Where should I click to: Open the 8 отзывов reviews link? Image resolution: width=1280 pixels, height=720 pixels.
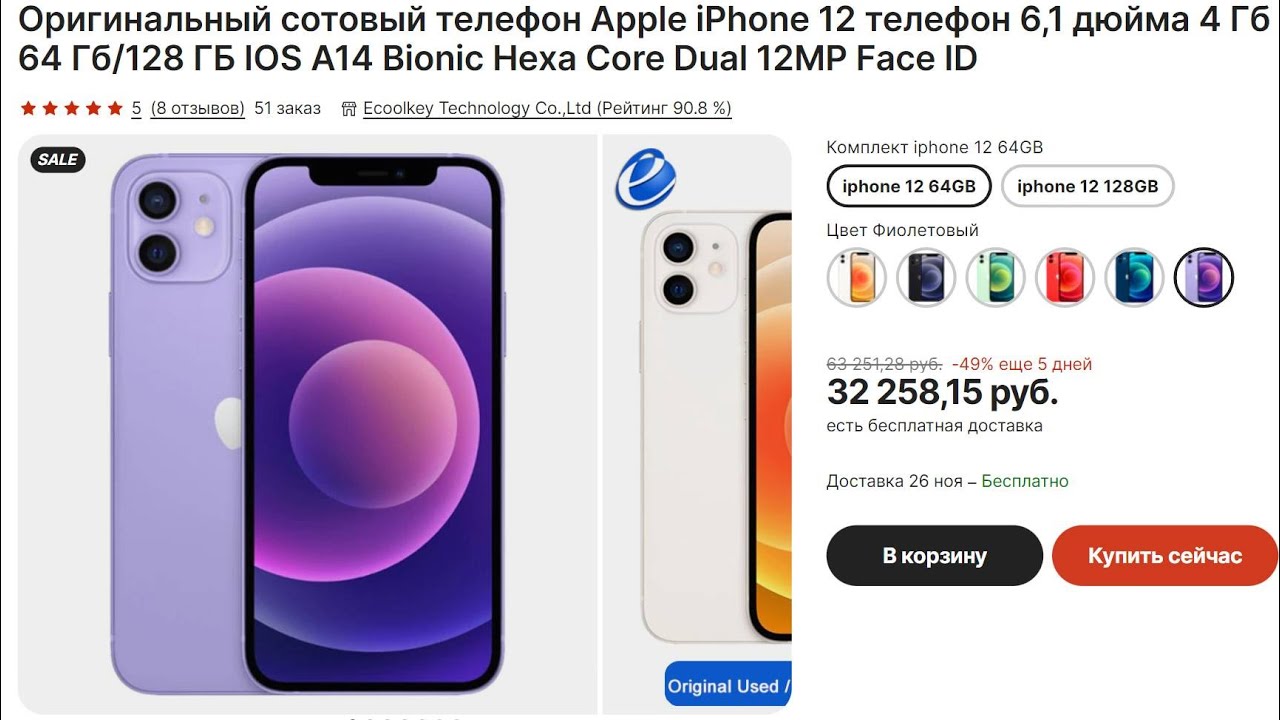[x=198, y=108]
